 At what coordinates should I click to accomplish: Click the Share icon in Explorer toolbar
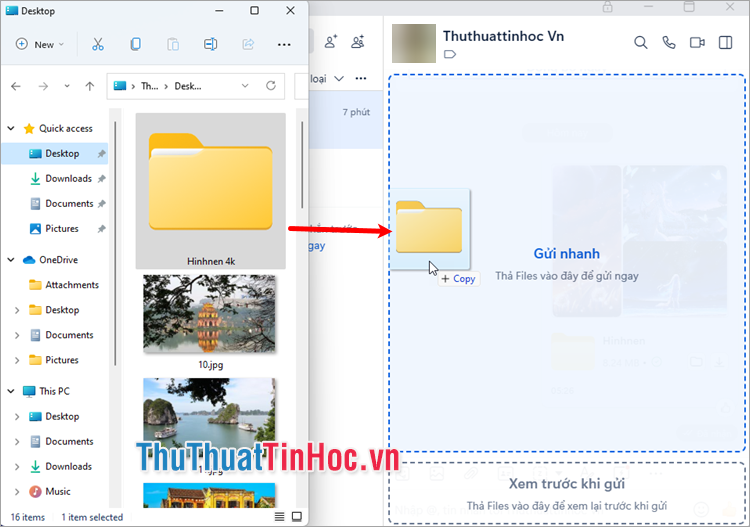point(248,44)
